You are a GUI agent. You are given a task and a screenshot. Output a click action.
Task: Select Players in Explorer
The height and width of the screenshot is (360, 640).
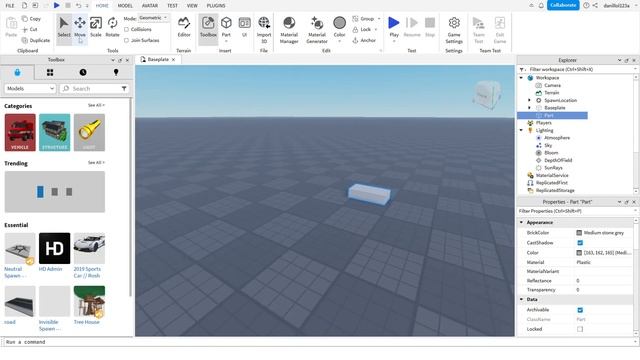(x=544, y=123)
